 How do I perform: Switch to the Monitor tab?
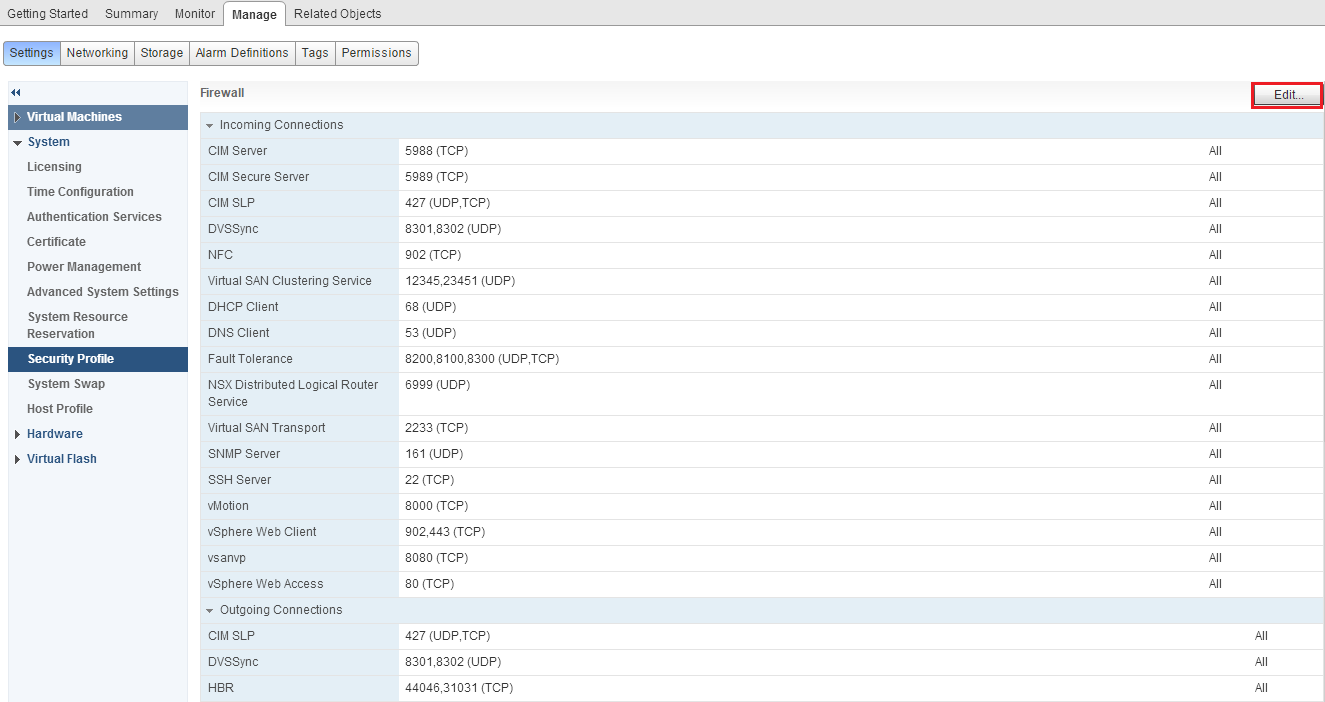(194, 14)
